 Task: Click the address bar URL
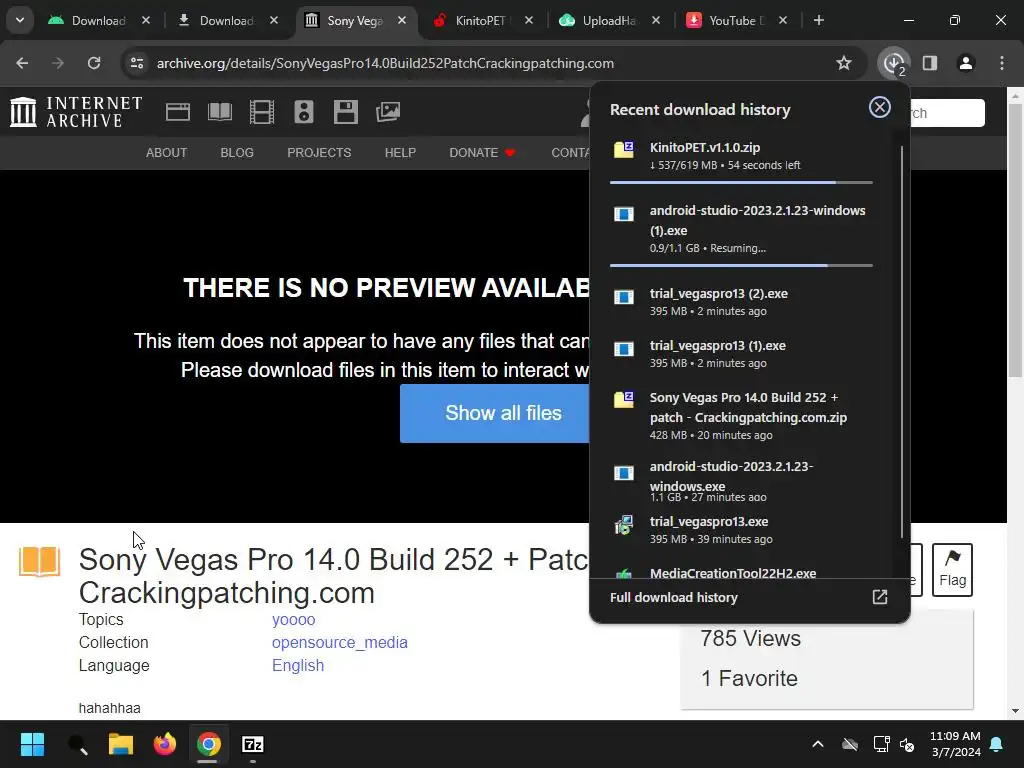[x=385, y=63]
